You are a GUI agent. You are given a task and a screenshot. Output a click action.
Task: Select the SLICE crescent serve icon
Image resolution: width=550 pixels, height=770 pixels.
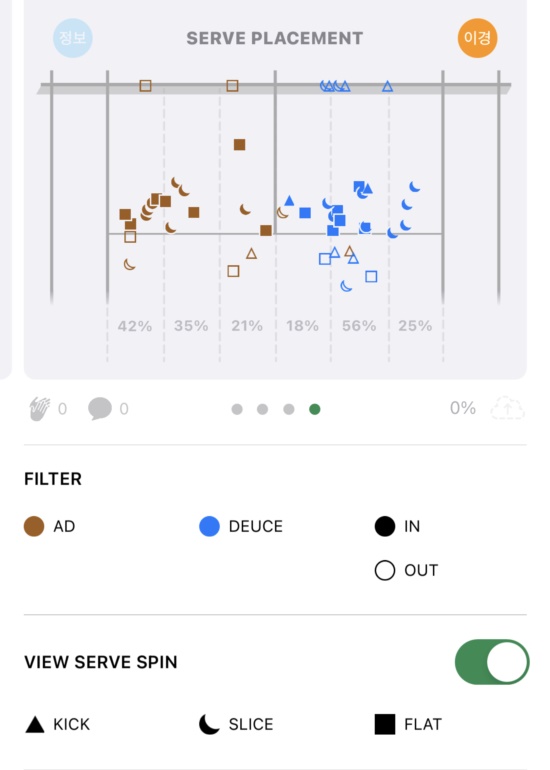[209, 724]
